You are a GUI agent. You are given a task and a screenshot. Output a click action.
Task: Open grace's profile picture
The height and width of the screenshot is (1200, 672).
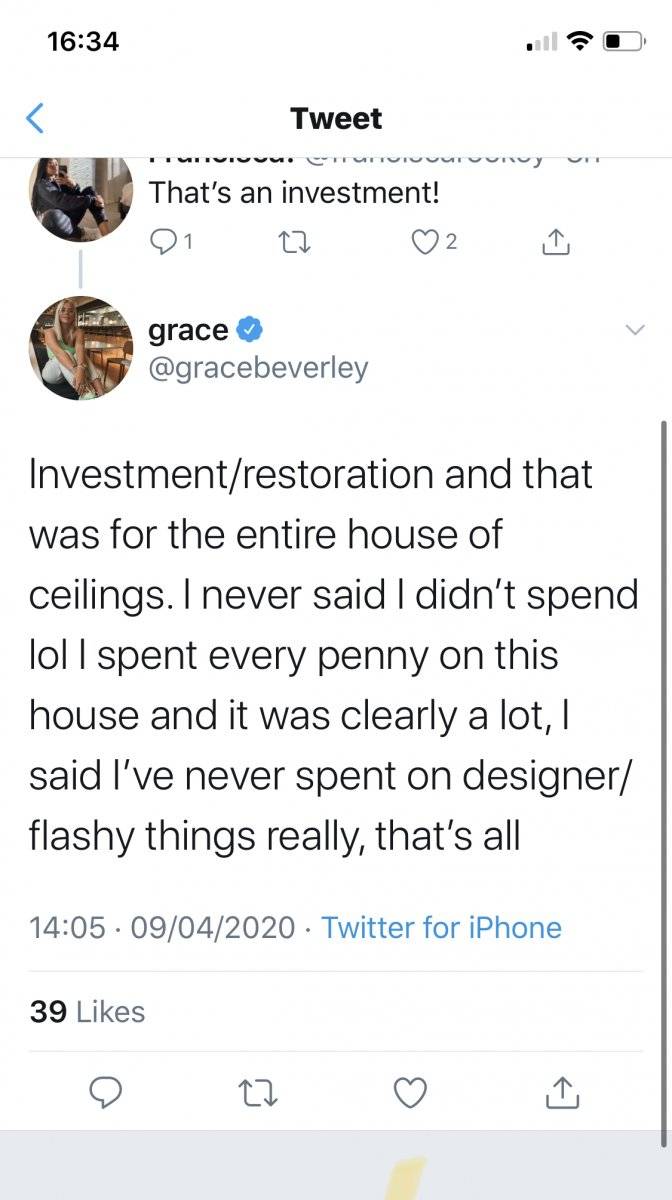tap(82, 347)
